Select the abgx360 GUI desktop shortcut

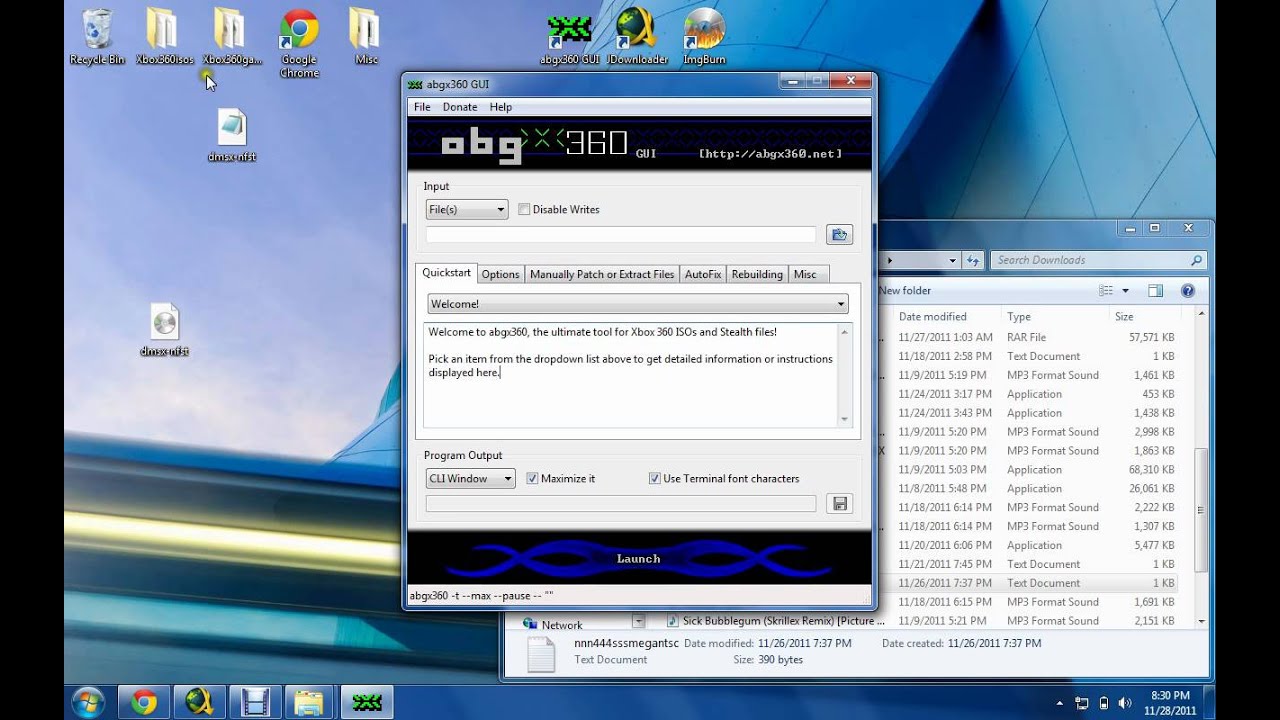[569, 37]
